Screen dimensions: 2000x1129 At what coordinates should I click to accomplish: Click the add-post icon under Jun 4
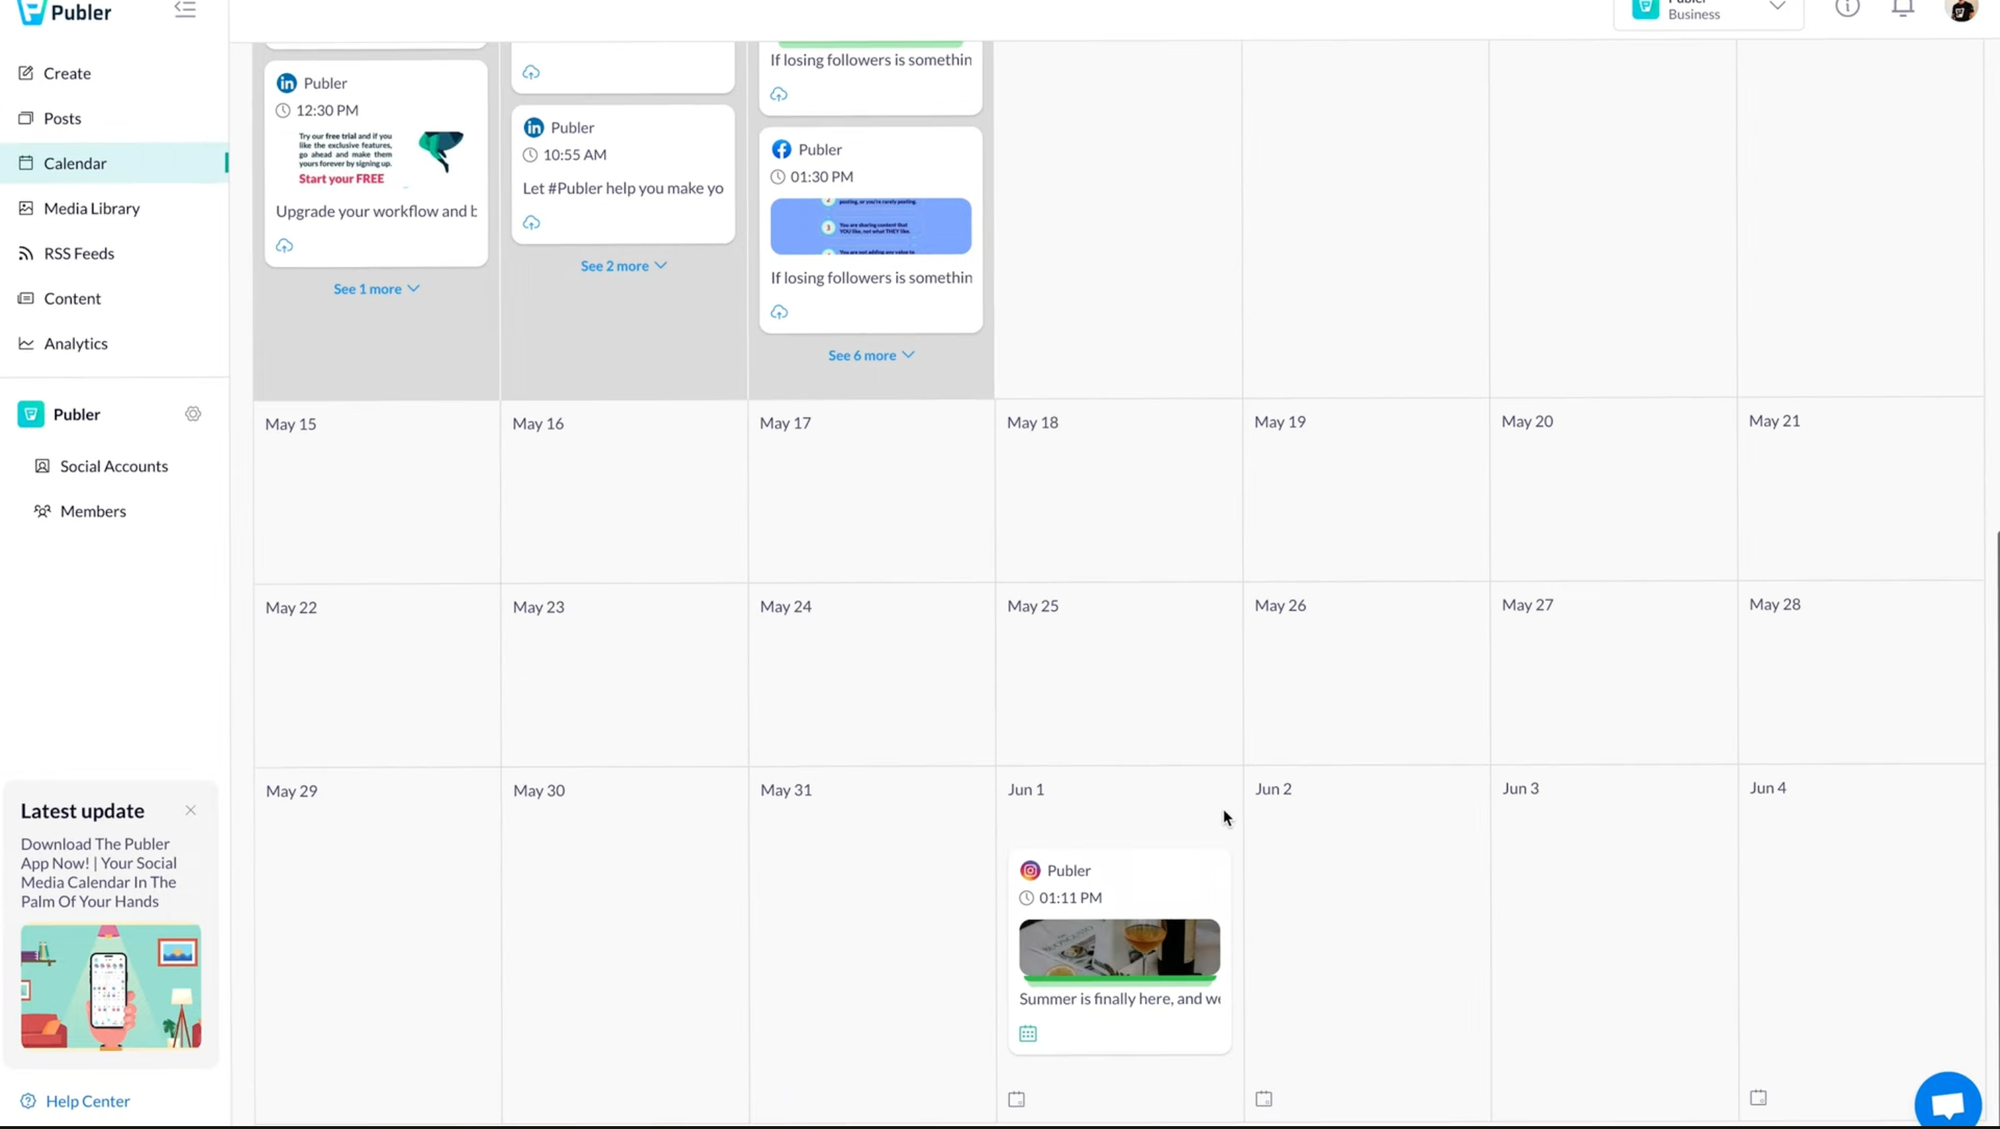pyautogui.click(x=1758, y=1098)
